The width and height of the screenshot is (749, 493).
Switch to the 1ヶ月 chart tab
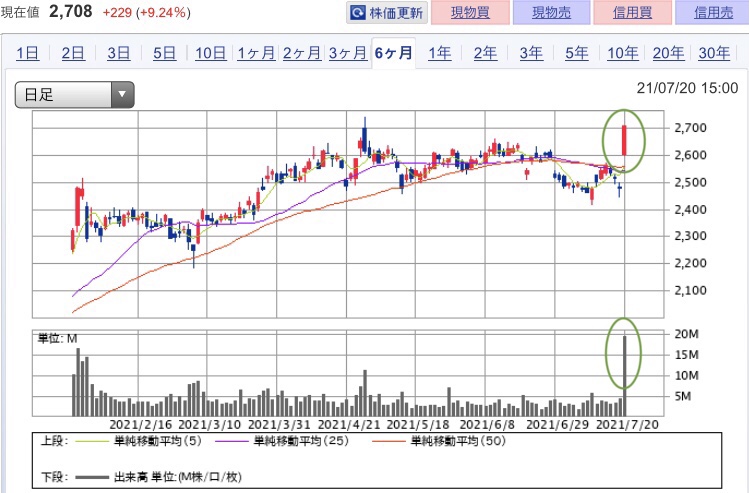click(x=256, y=53)
